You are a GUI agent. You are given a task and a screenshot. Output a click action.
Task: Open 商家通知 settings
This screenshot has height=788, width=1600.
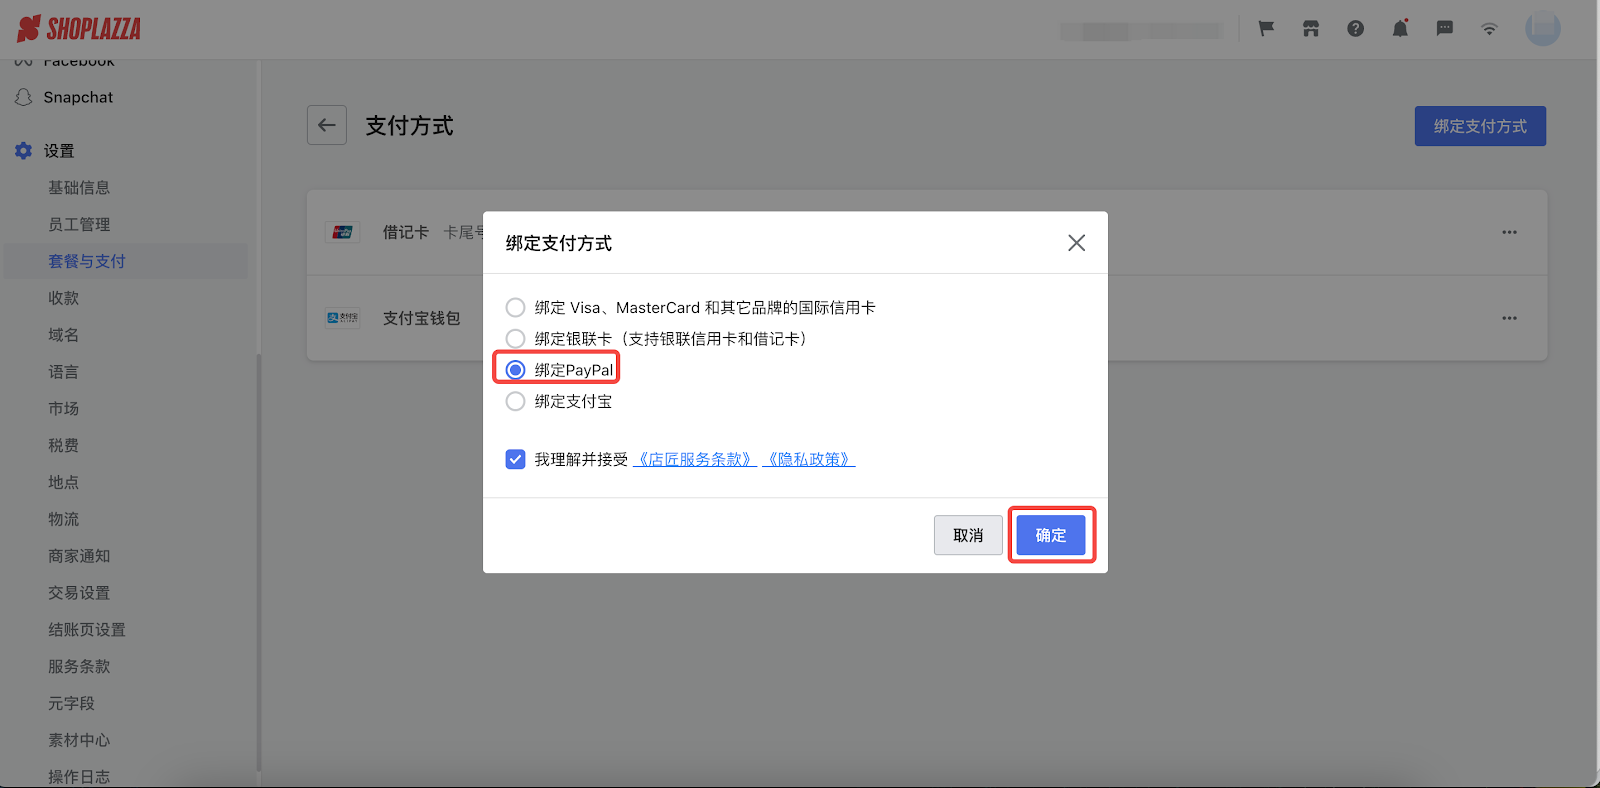tap(79, 556)
